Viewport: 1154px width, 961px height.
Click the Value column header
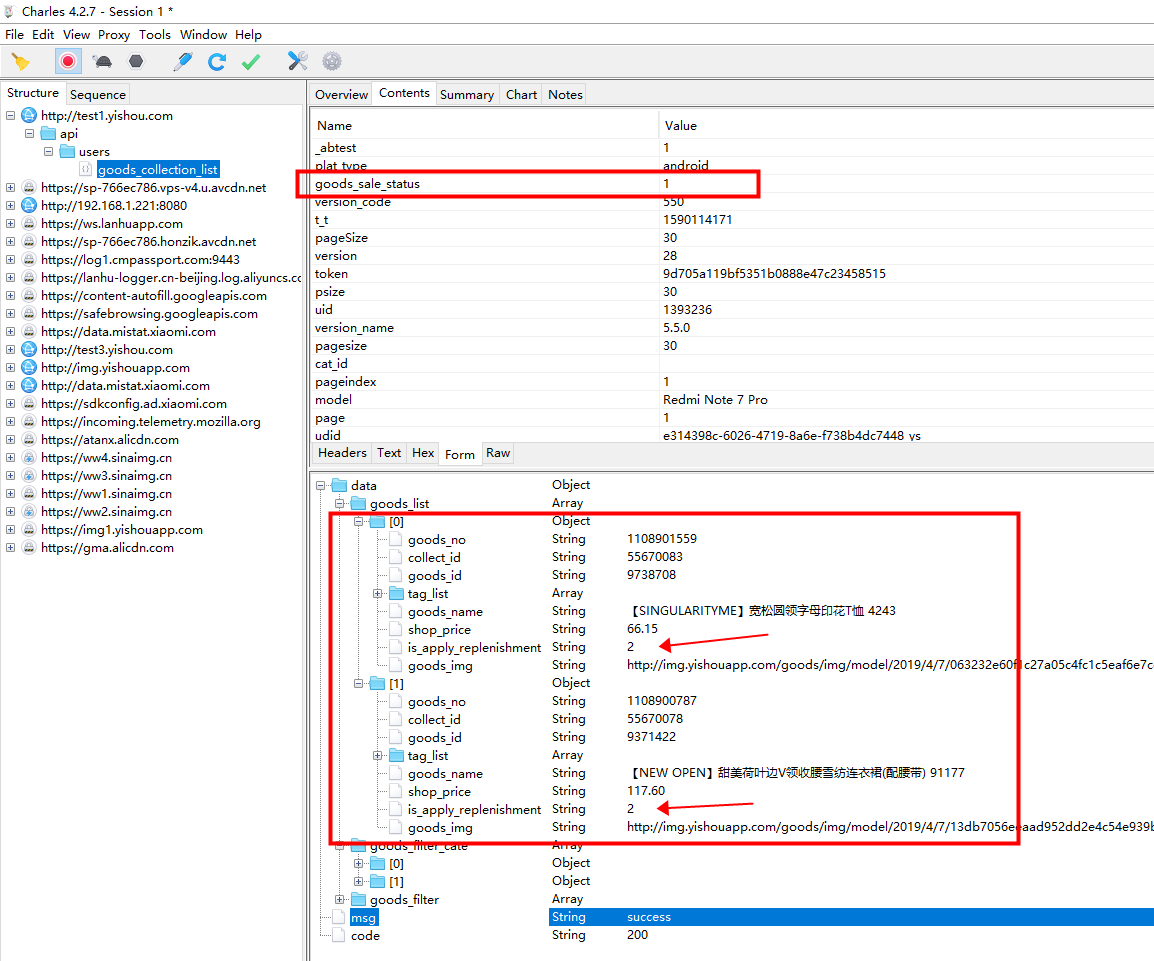[x=906, y=126]
